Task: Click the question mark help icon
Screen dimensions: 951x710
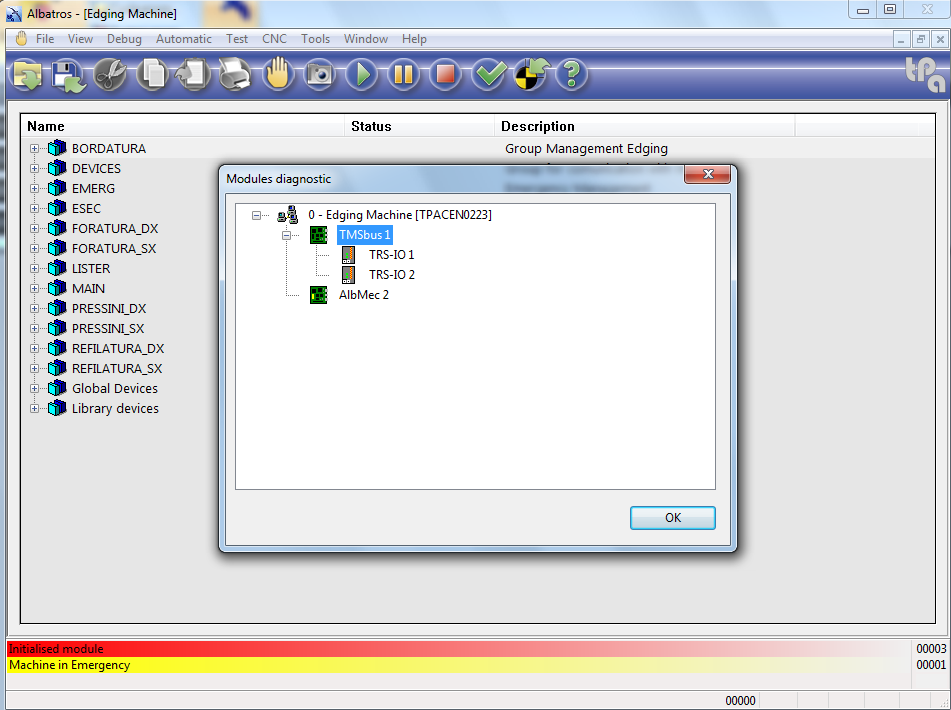Action: [x=571, y=75]
